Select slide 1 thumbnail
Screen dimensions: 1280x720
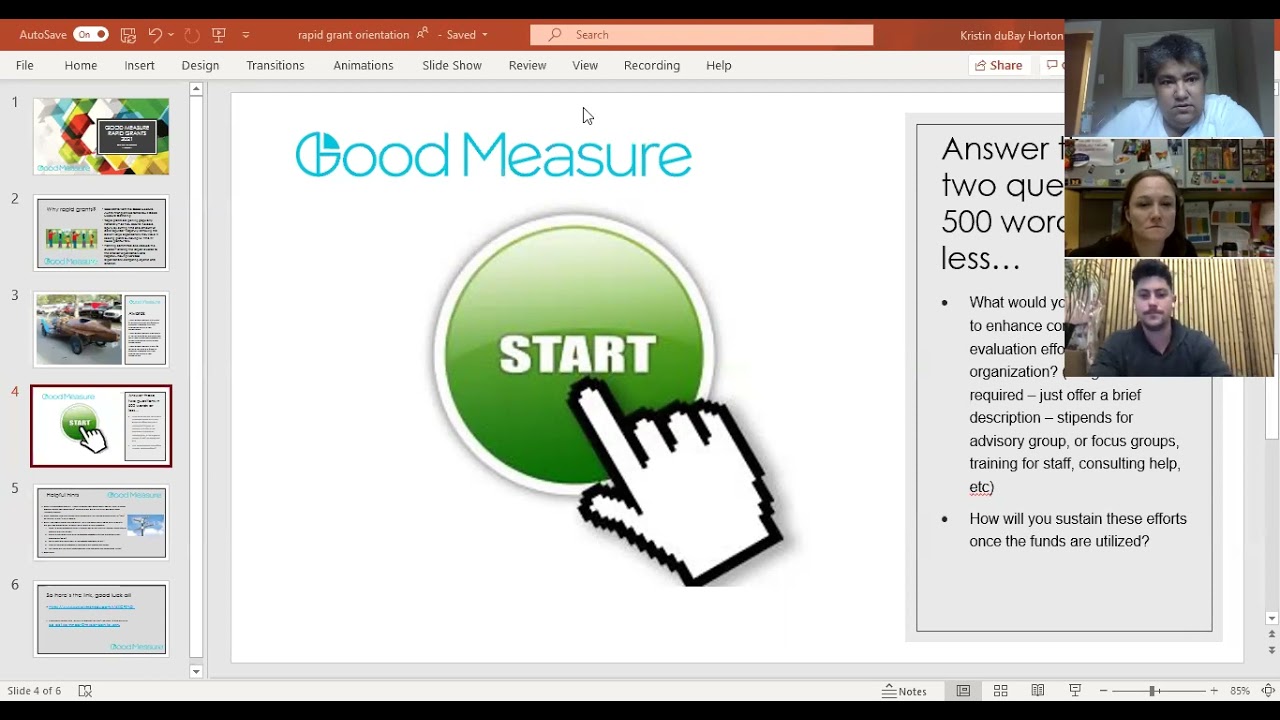(x=101, y=136)
